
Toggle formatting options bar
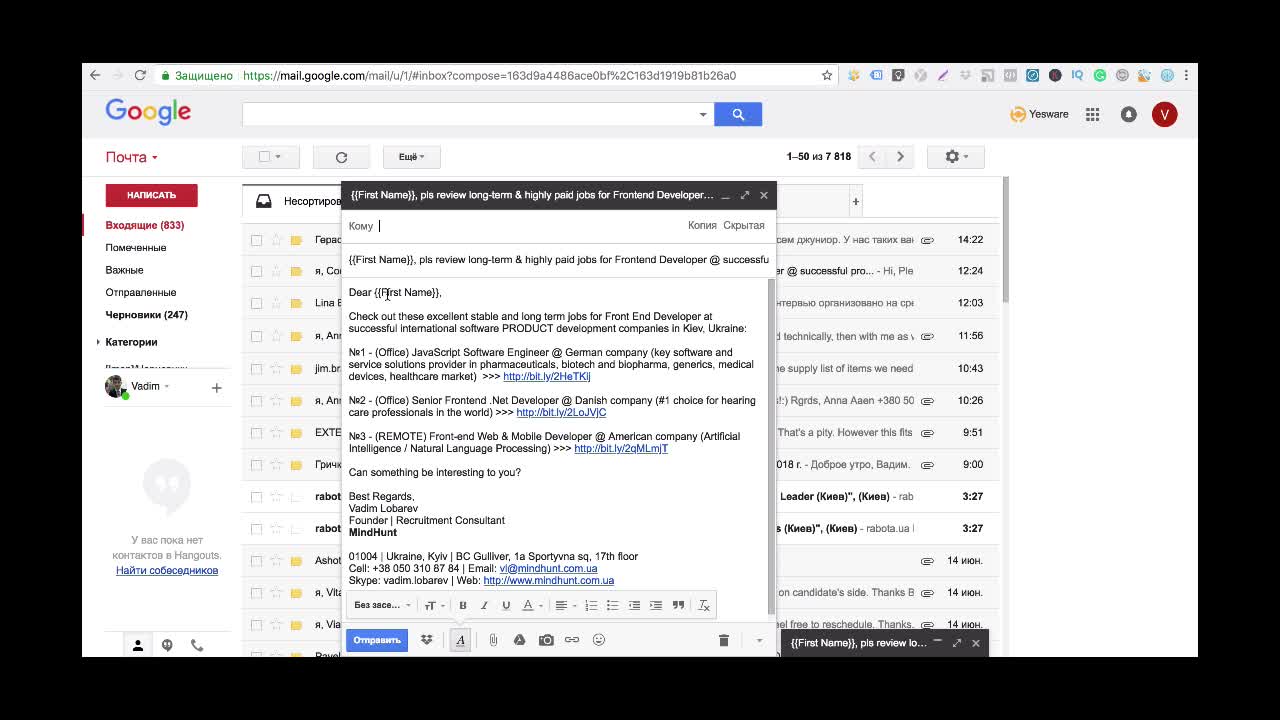coord(460,640)
